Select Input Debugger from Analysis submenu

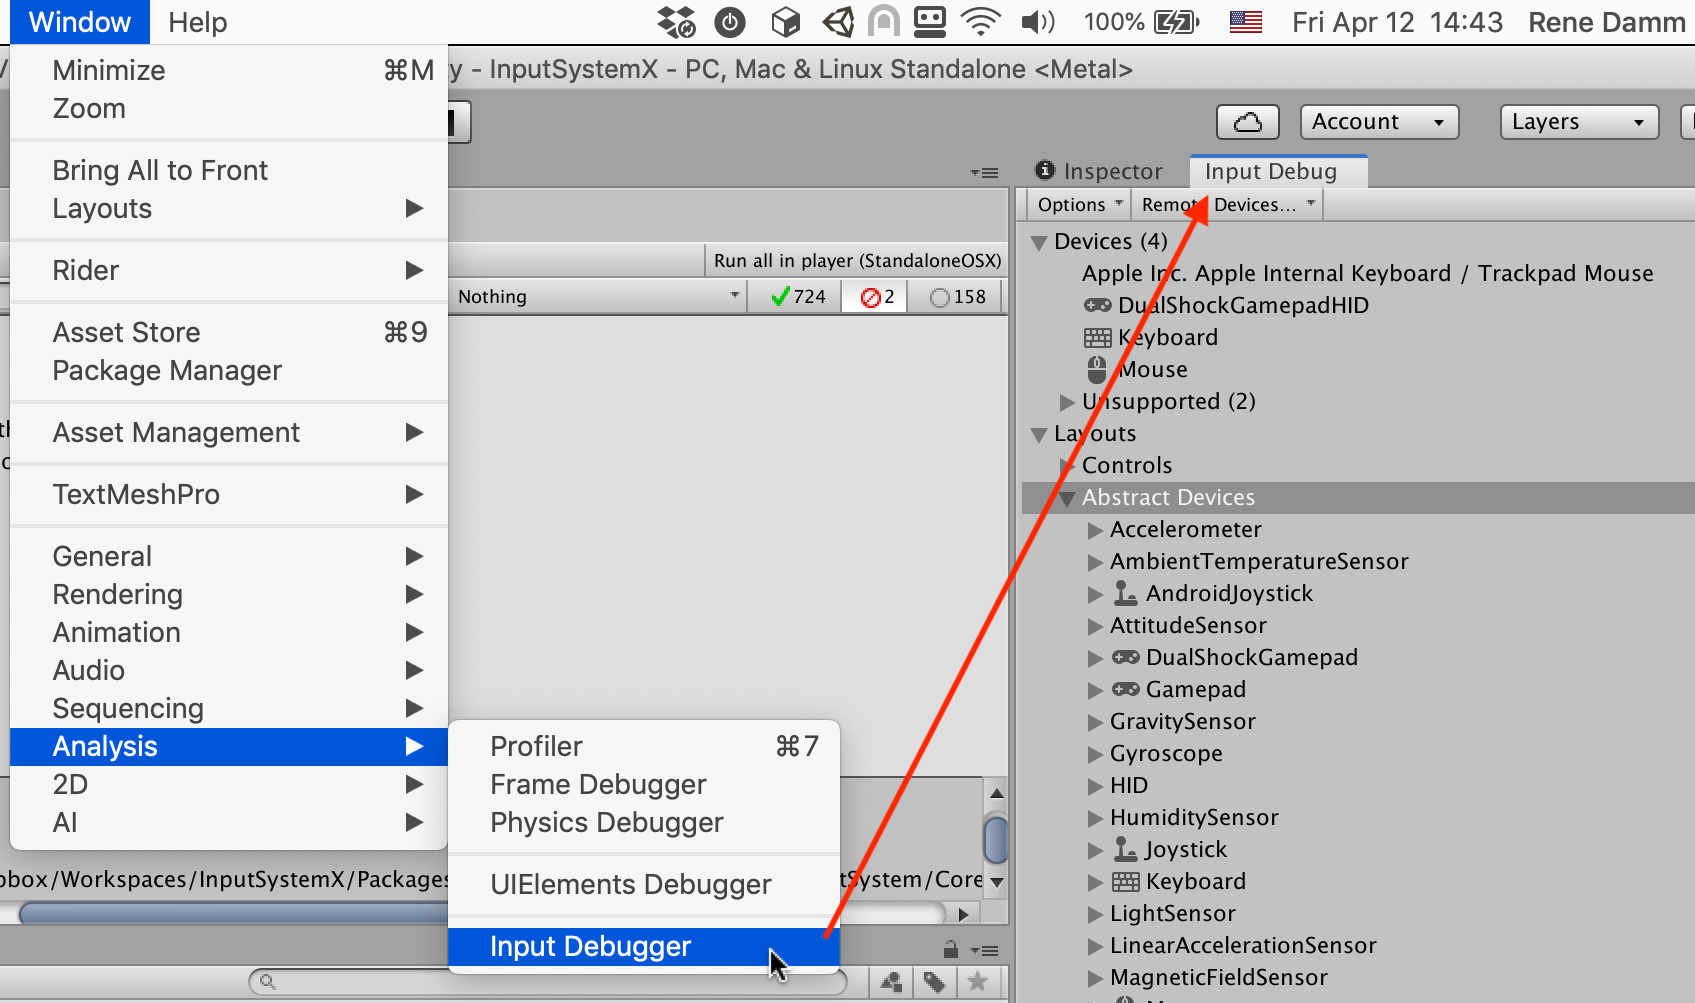pyautogui.click(x=644, y=946)
